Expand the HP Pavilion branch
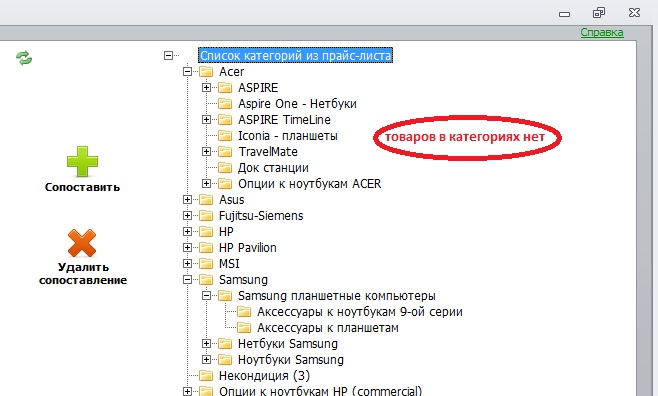The image size is (658, 396). 187,248
